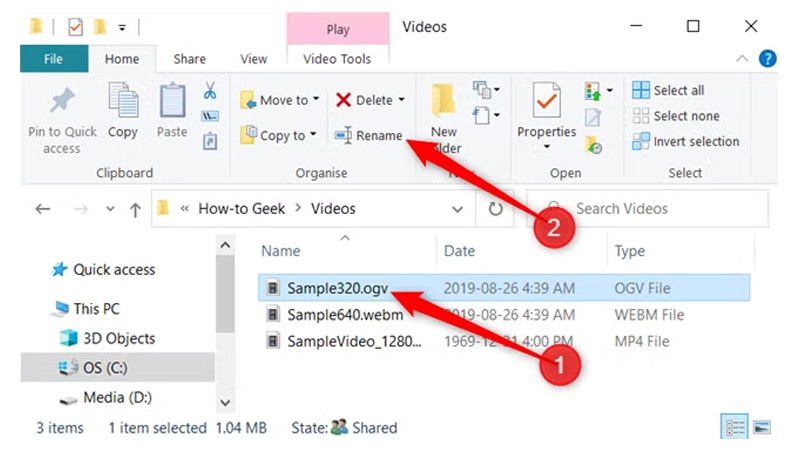Go forward with the right arrow

[x=81, y=209]
